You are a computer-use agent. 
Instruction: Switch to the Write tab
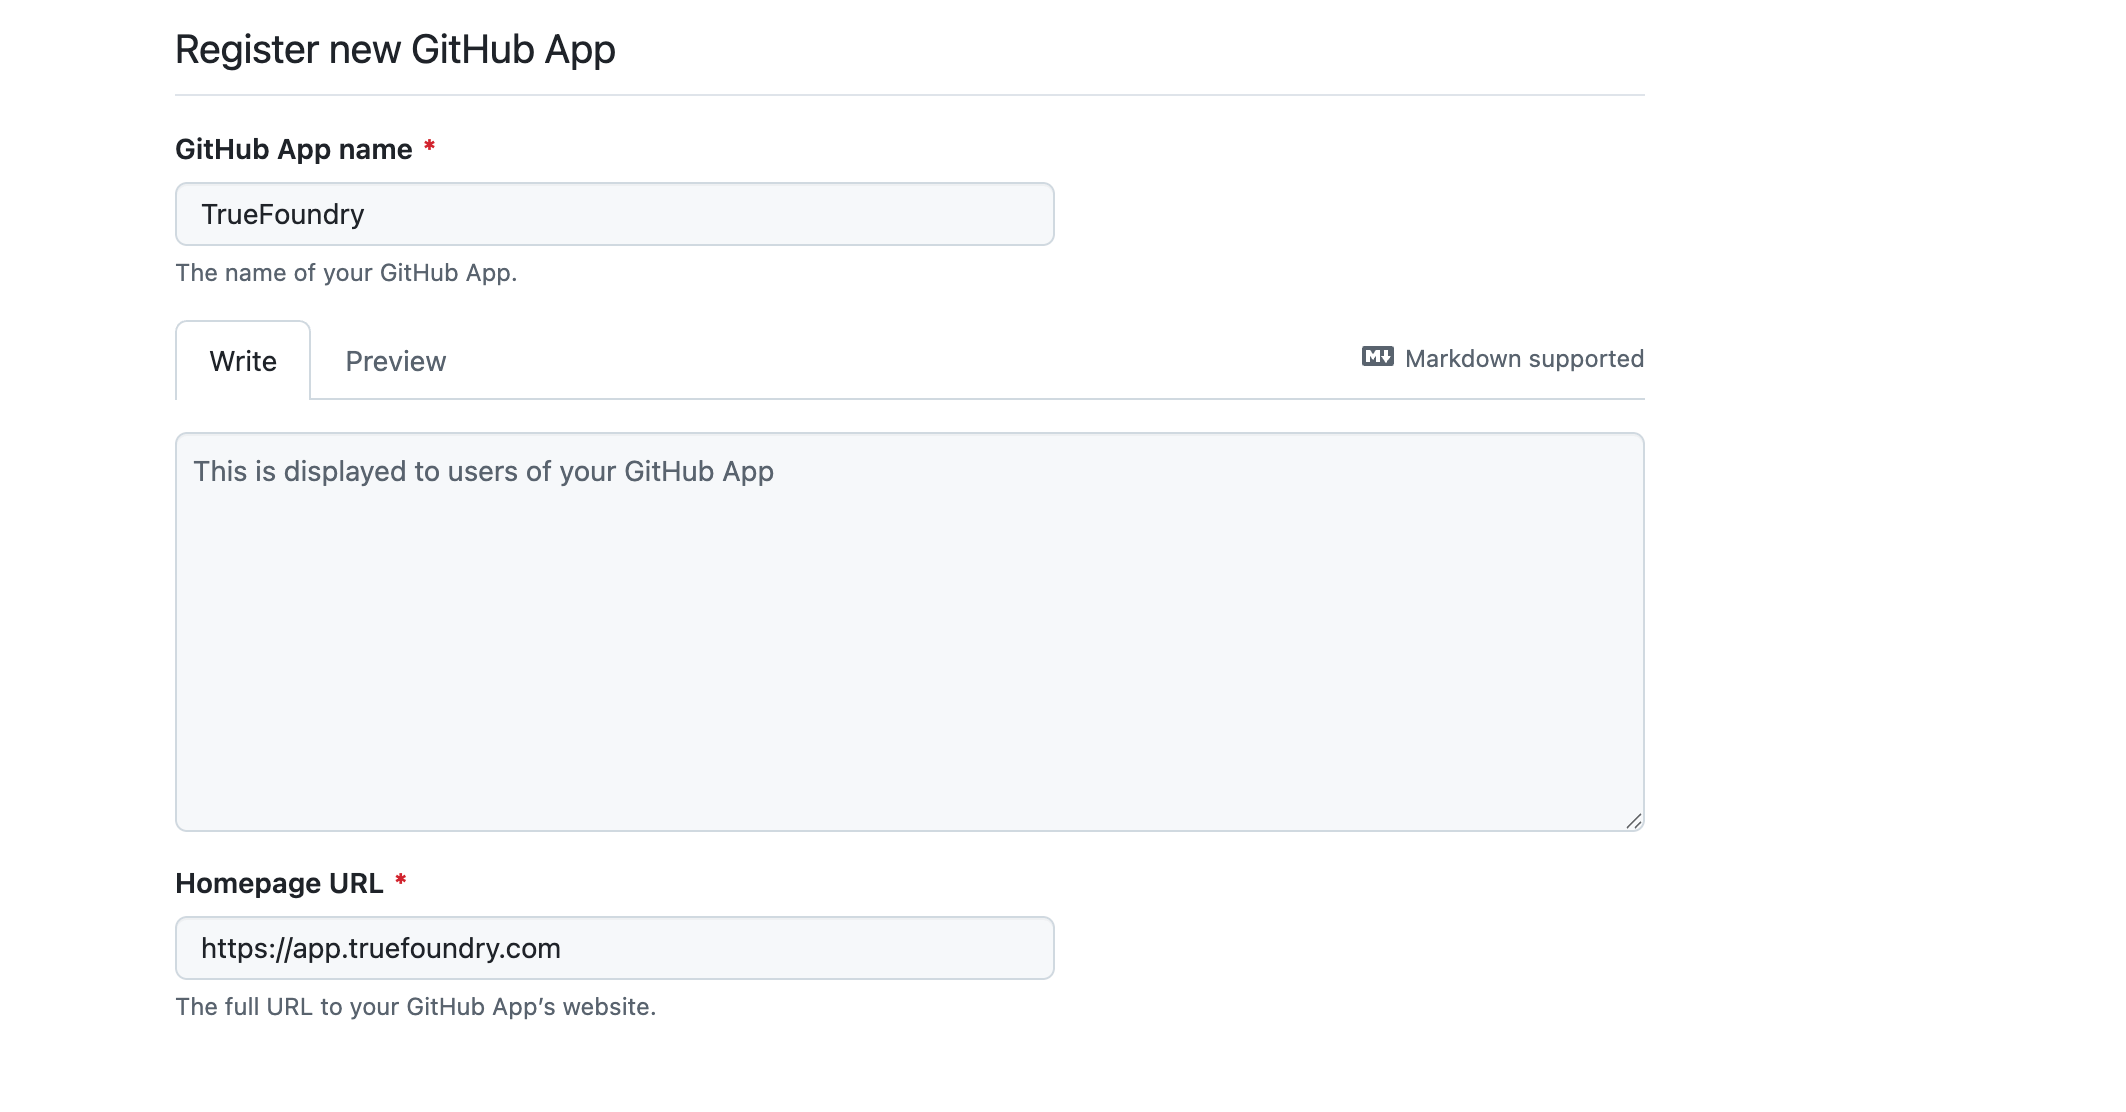(x=243, y=361)
